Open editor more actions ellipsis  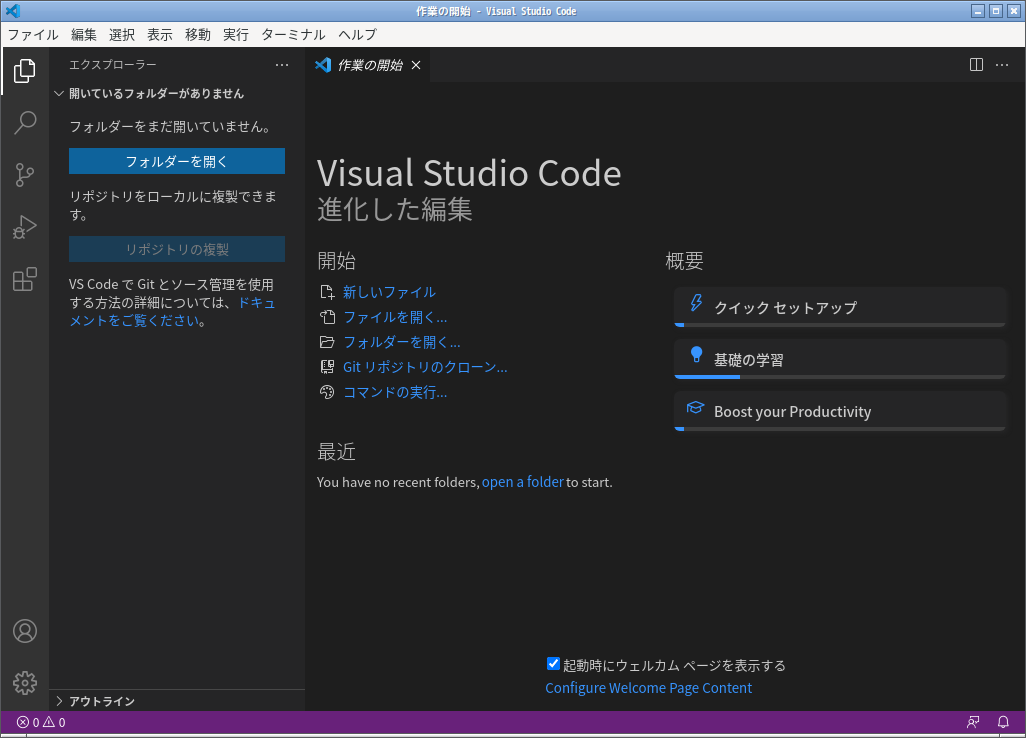(x=1002, y=65)
